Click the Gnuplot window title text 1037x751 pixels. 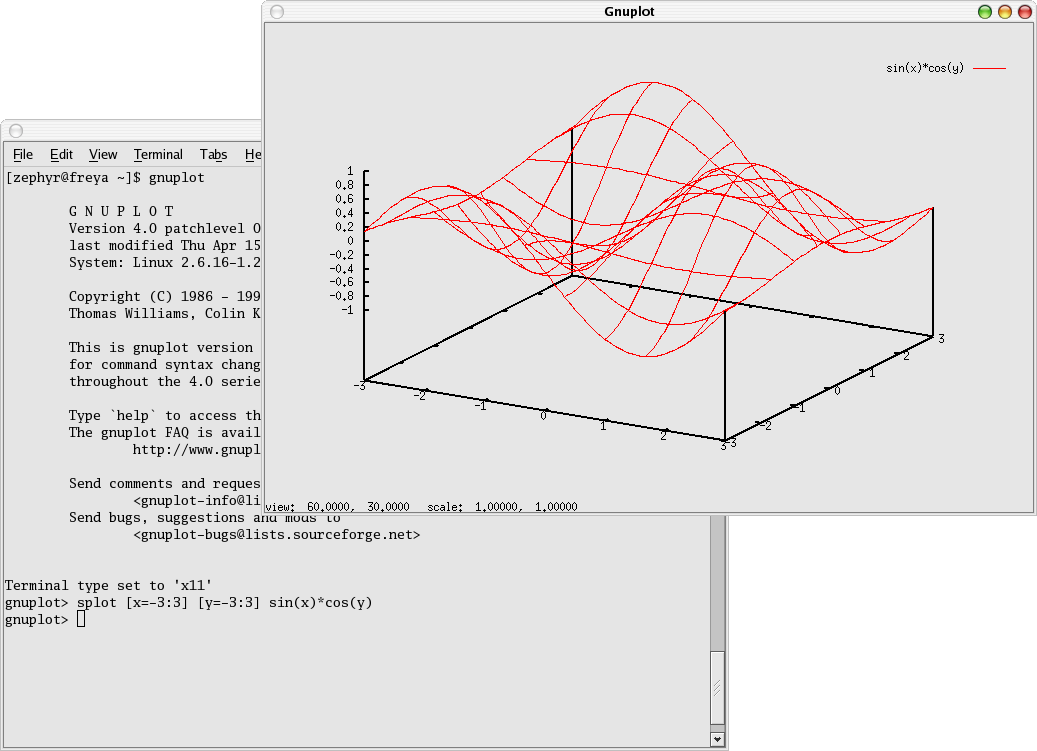click(629, 12)
